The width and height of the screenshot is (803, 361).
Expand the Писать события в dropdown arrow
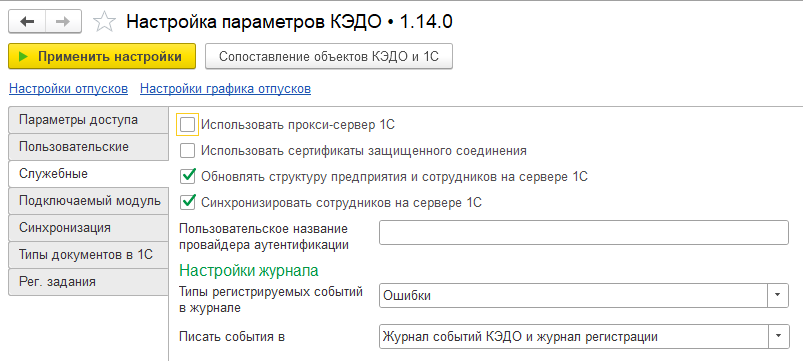[x=778, y=336]
